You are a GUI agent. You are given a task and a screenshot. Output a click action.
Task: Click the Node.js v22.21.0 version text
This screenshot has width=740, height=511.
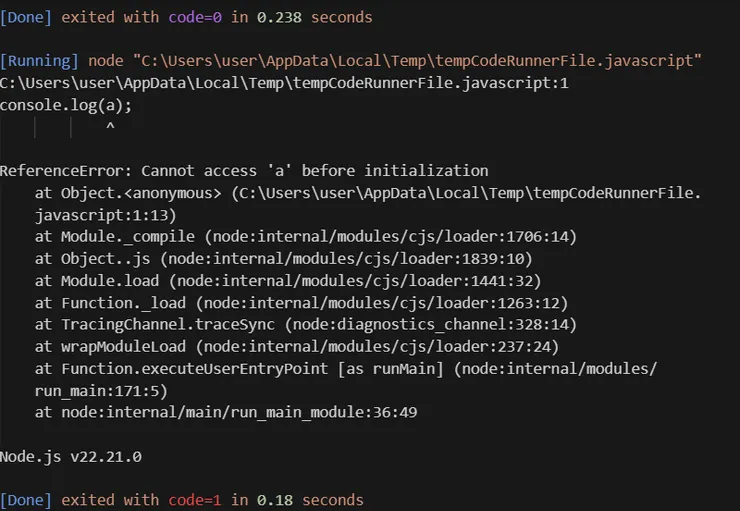pyautogui.click(x=71, y=456)
